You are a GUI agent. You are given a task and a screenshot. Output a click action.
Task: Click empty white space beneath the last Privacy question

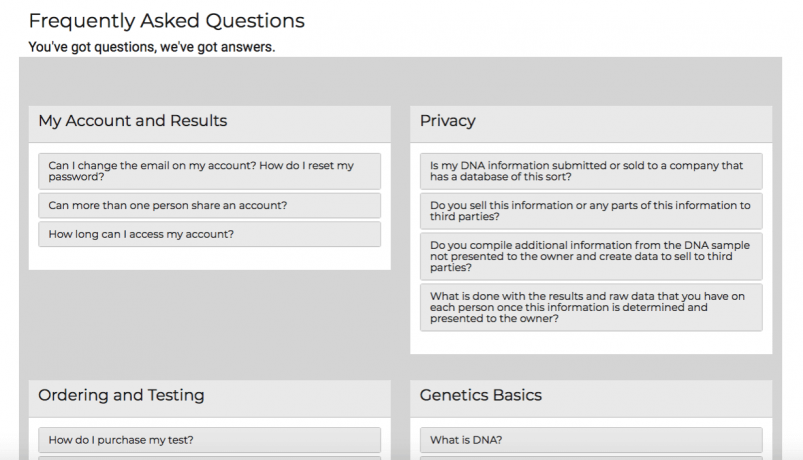pyautogui.click(x=590, y=342)
